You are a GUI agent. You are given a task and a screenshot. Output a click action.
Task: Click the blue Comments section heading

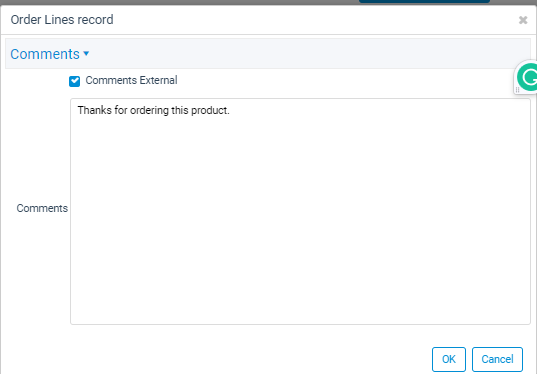tap(45, 54)
